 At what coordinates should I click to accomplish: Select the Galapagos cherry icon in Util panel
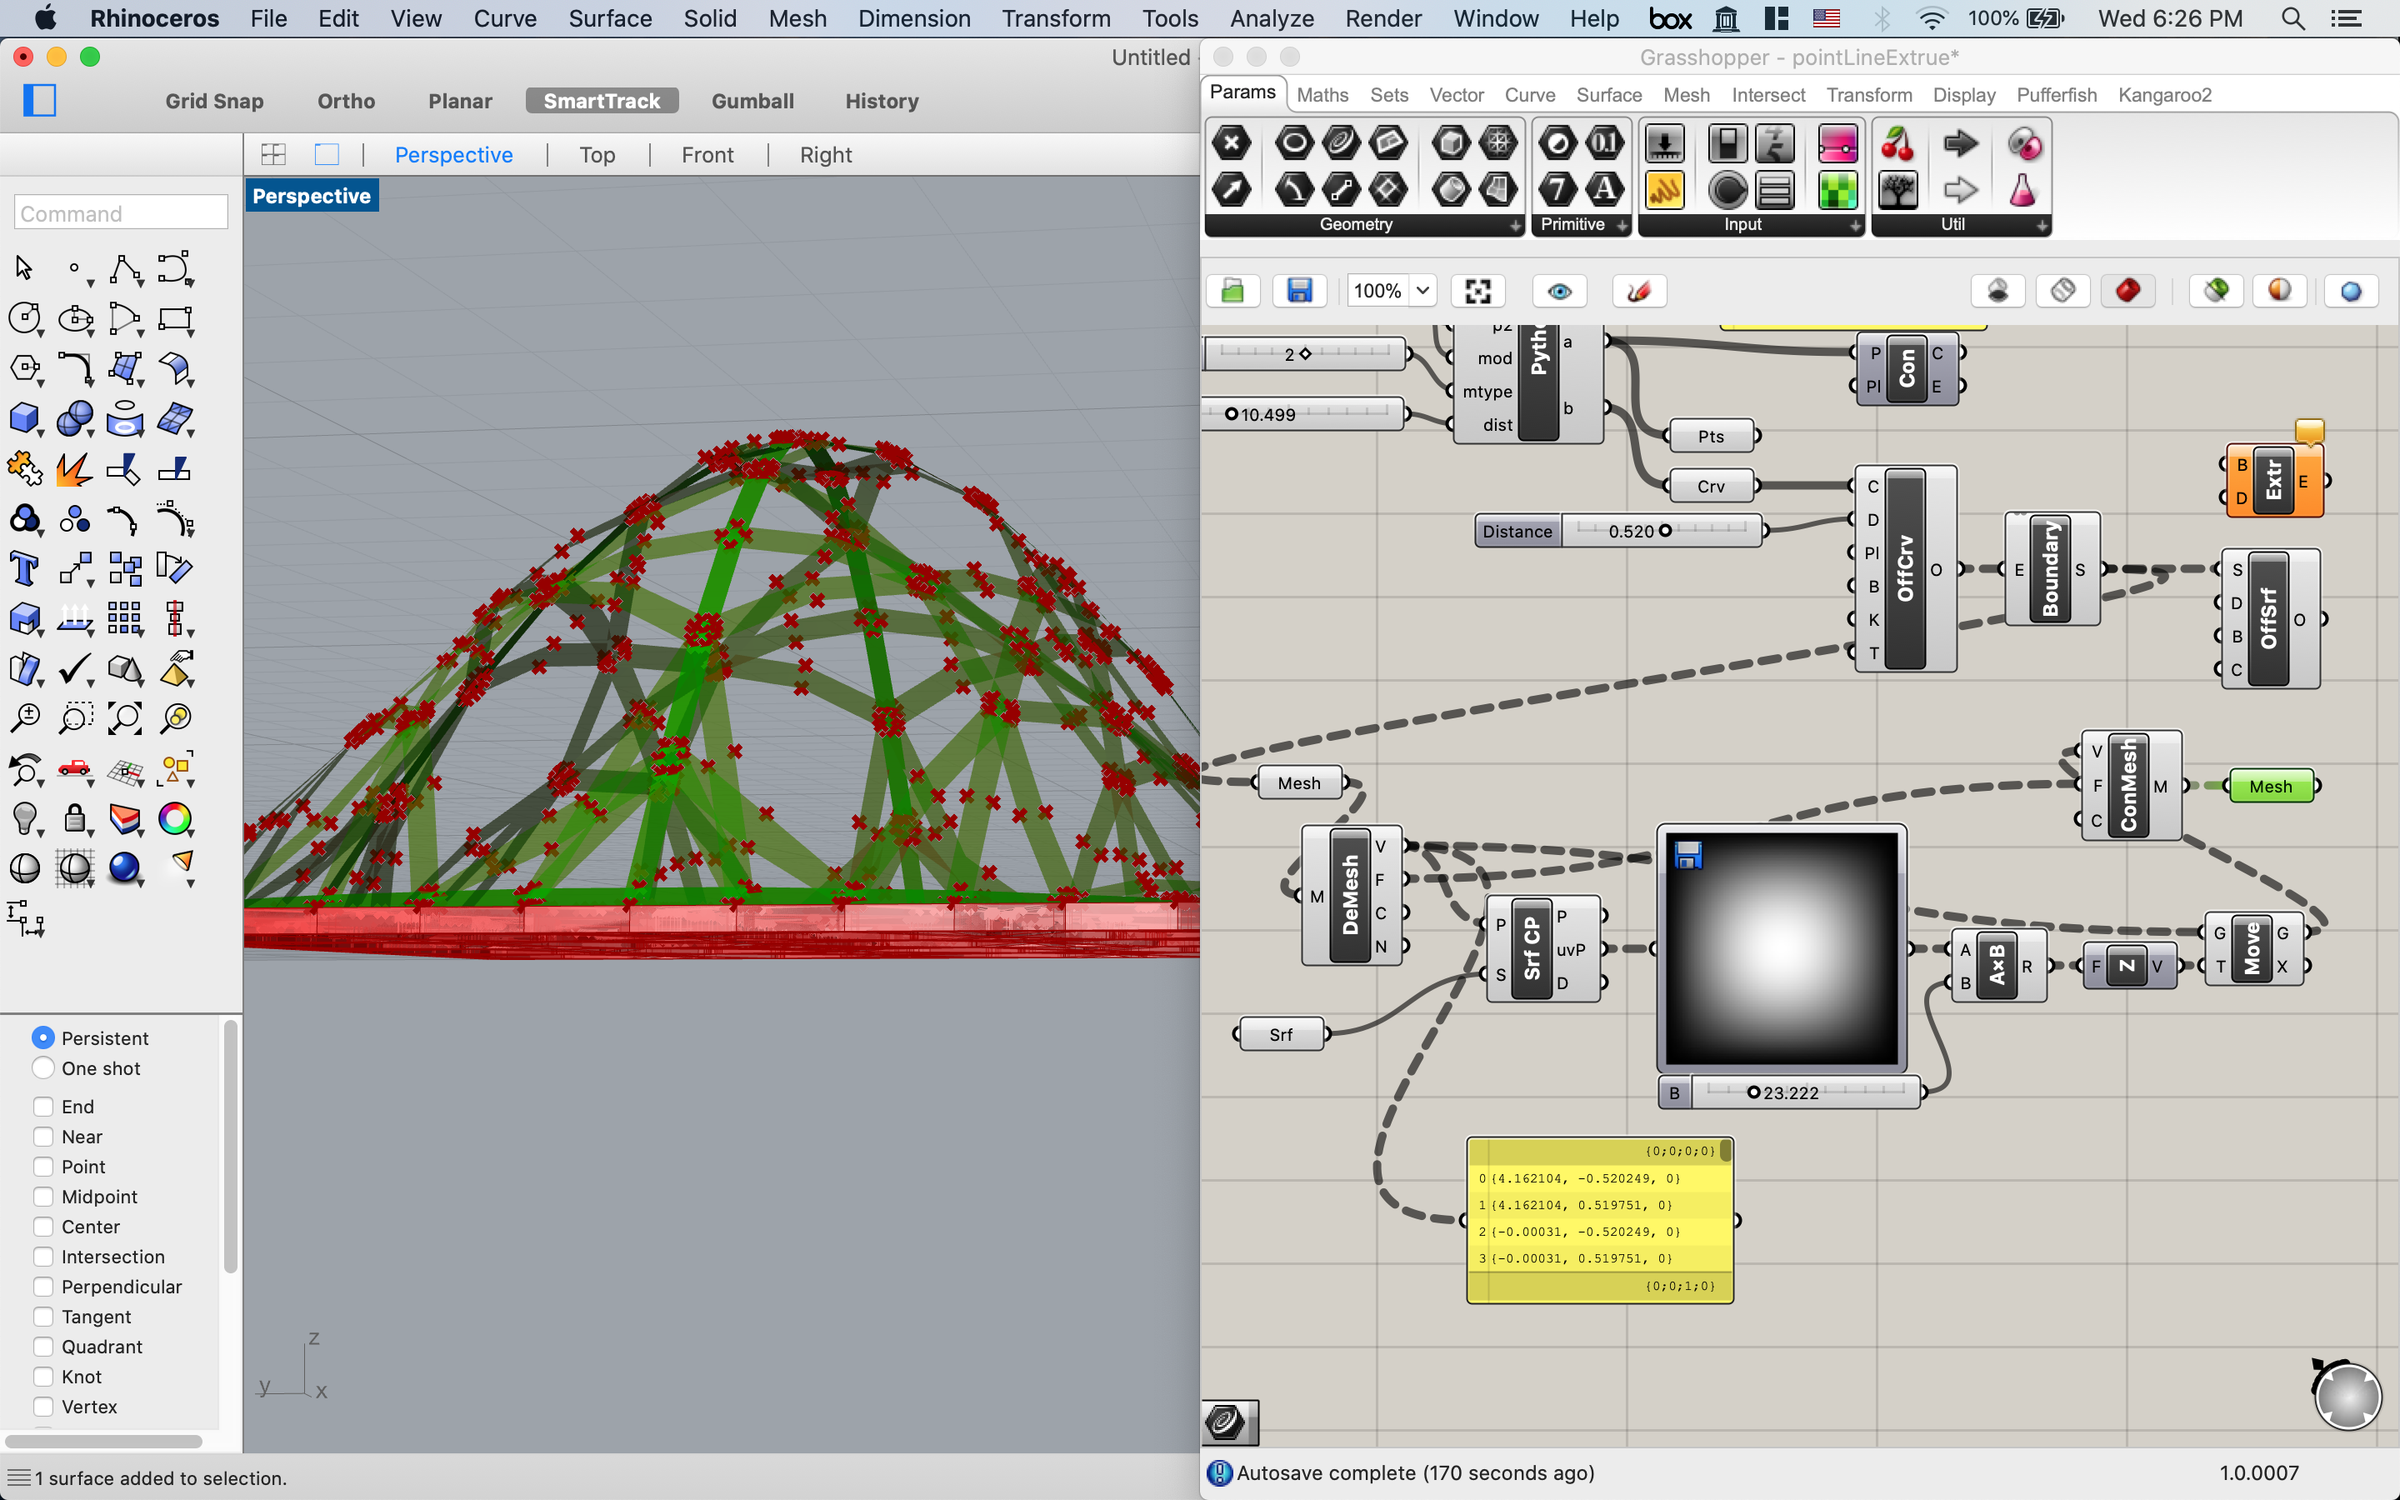tap(1897, 145)
